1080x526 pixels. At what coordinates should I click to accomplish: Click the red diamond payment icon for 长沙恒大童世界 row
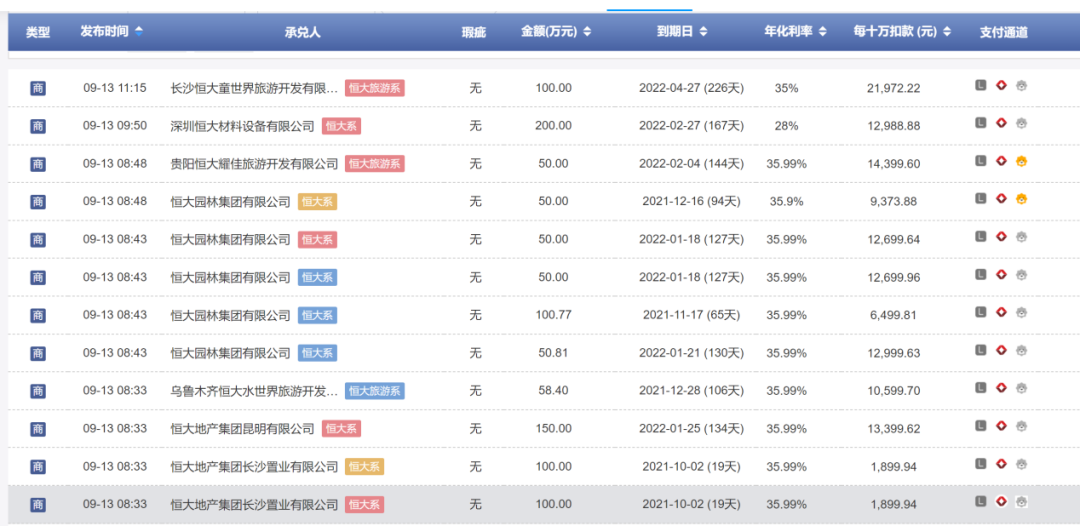click(x=1001, y=85)
